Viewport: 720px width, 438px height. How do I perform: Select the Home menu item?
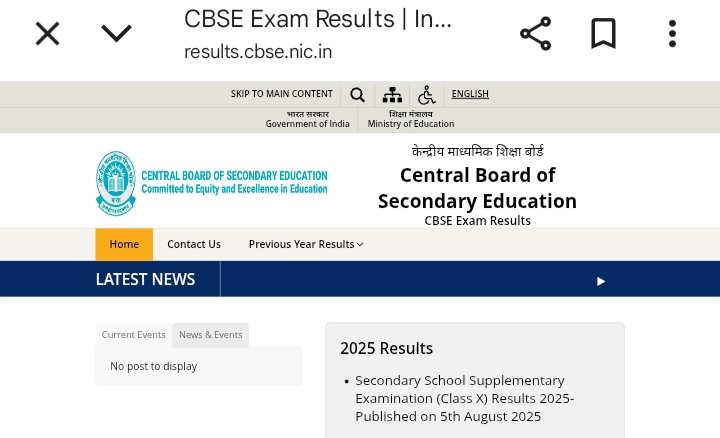[x=124, y=244]
